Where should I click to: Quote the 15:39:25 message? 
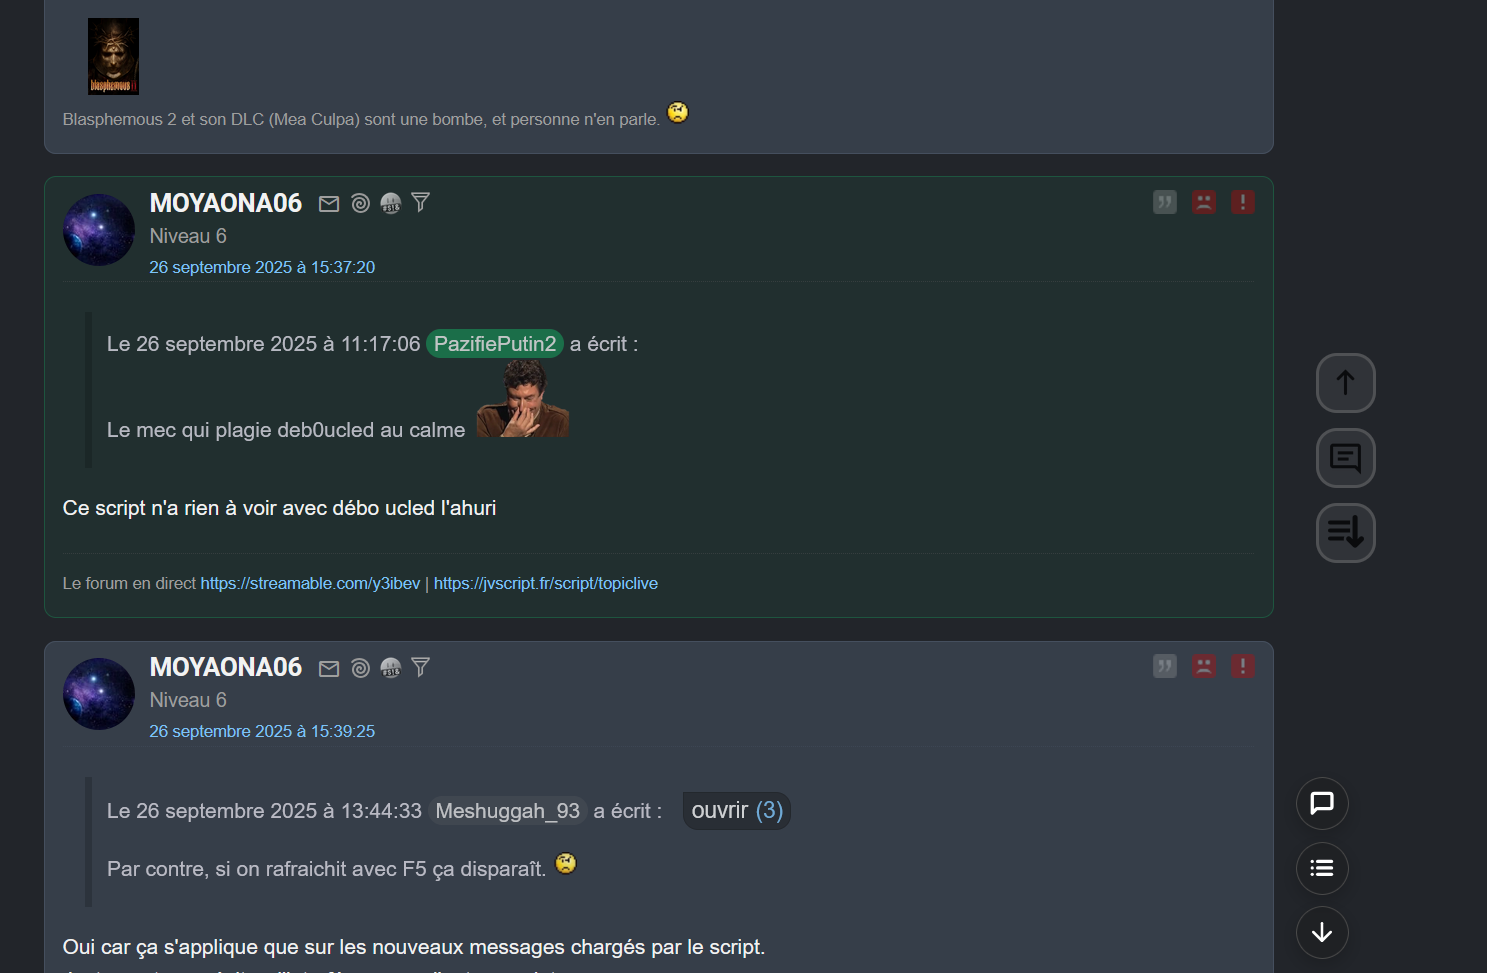coord(1165,666)
